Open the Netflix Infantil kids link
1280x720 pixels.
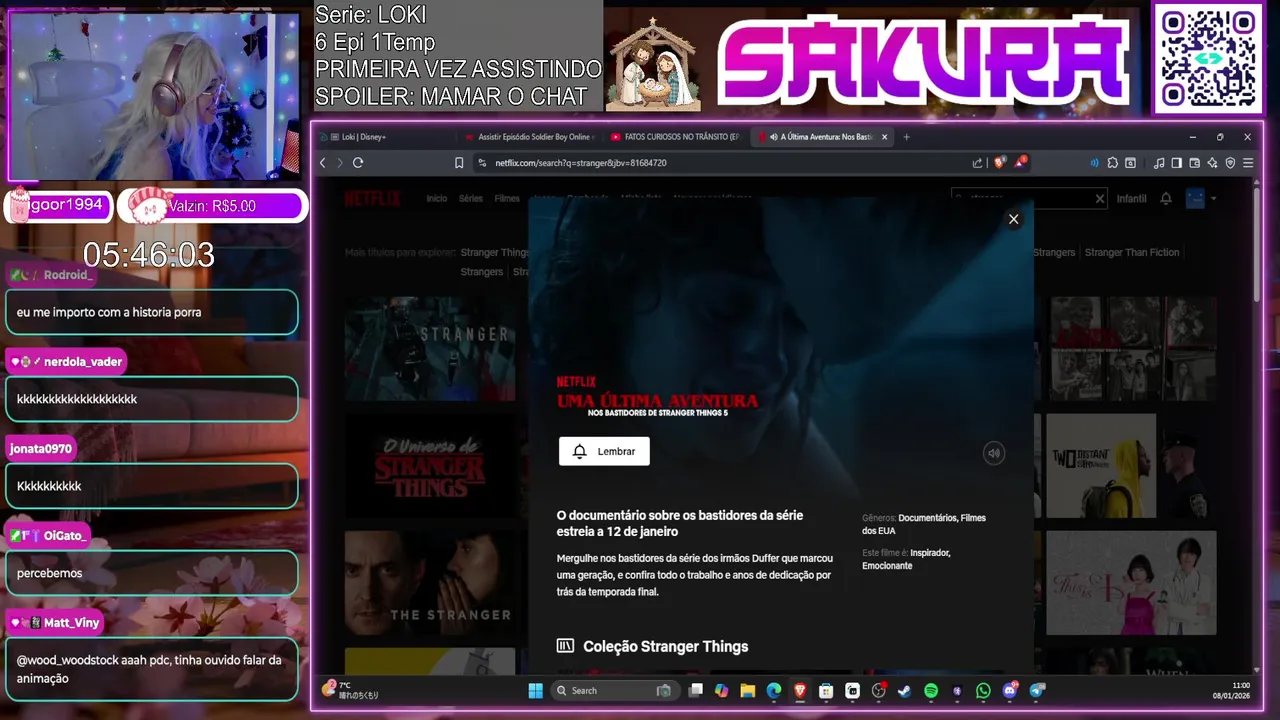tap(1131, 199)
